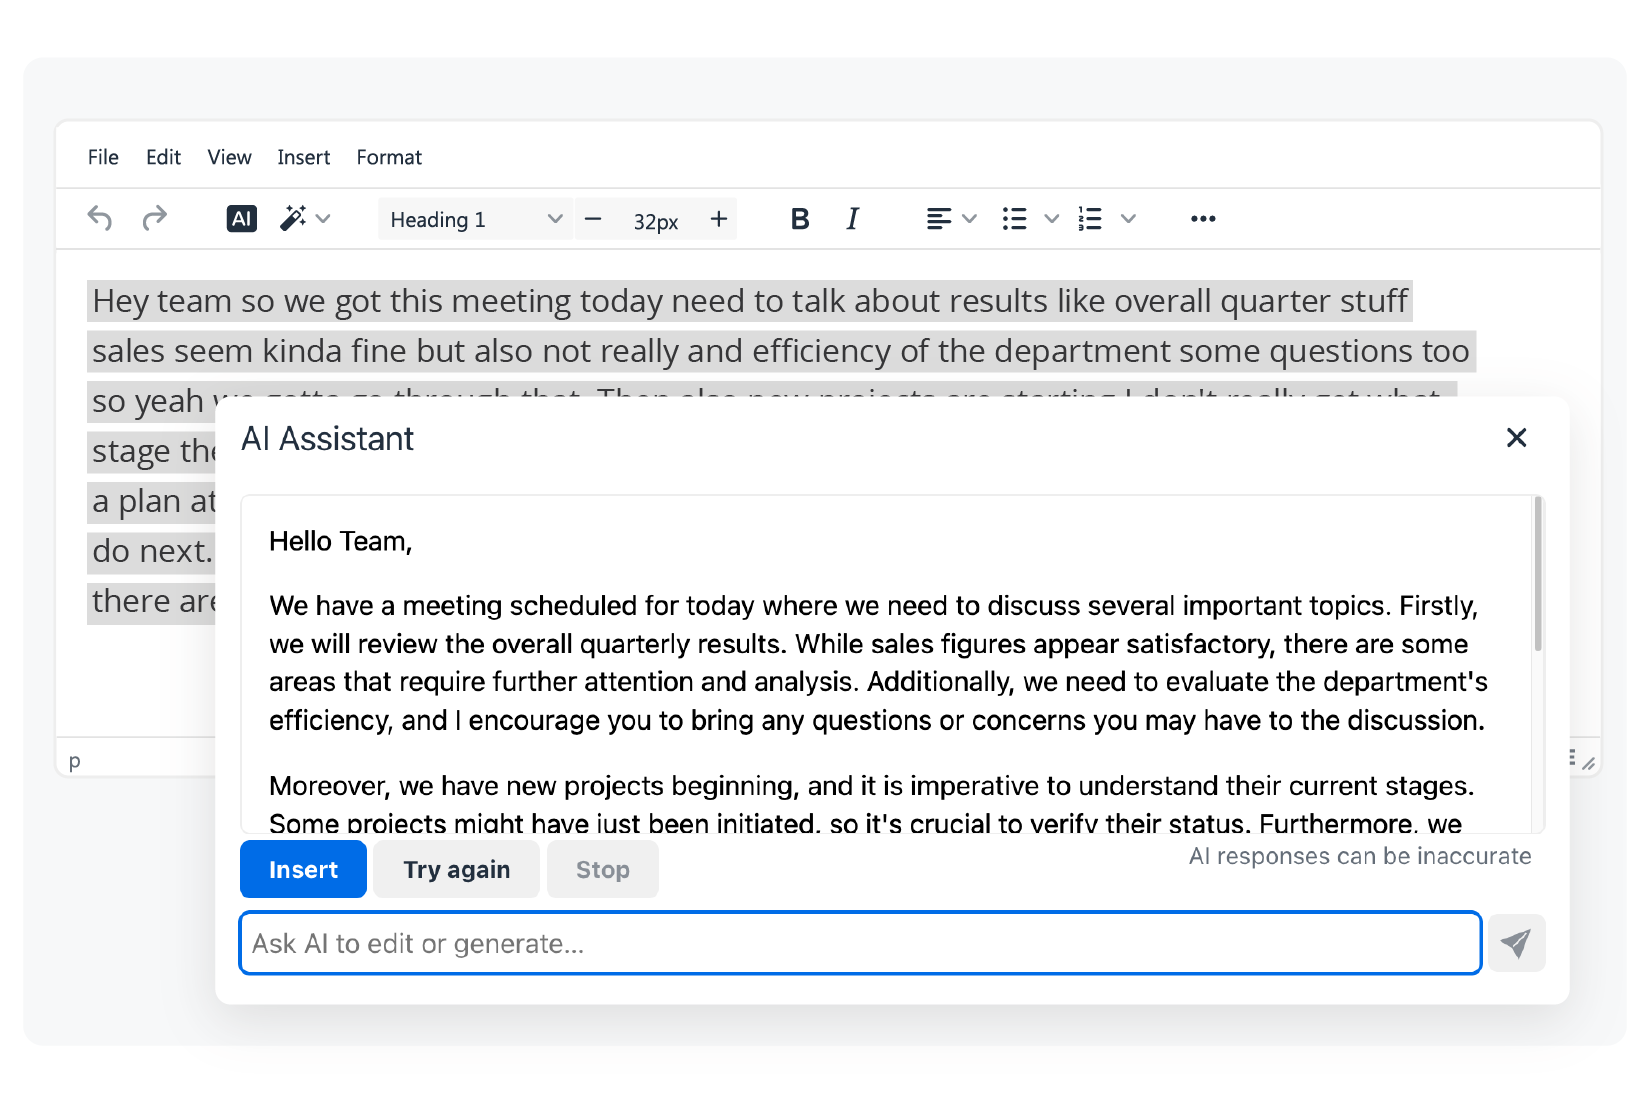Click the 'Moreover, we have new projects' paragraph
This screenshot has width=1650, height=1112.
pos(871,805)
